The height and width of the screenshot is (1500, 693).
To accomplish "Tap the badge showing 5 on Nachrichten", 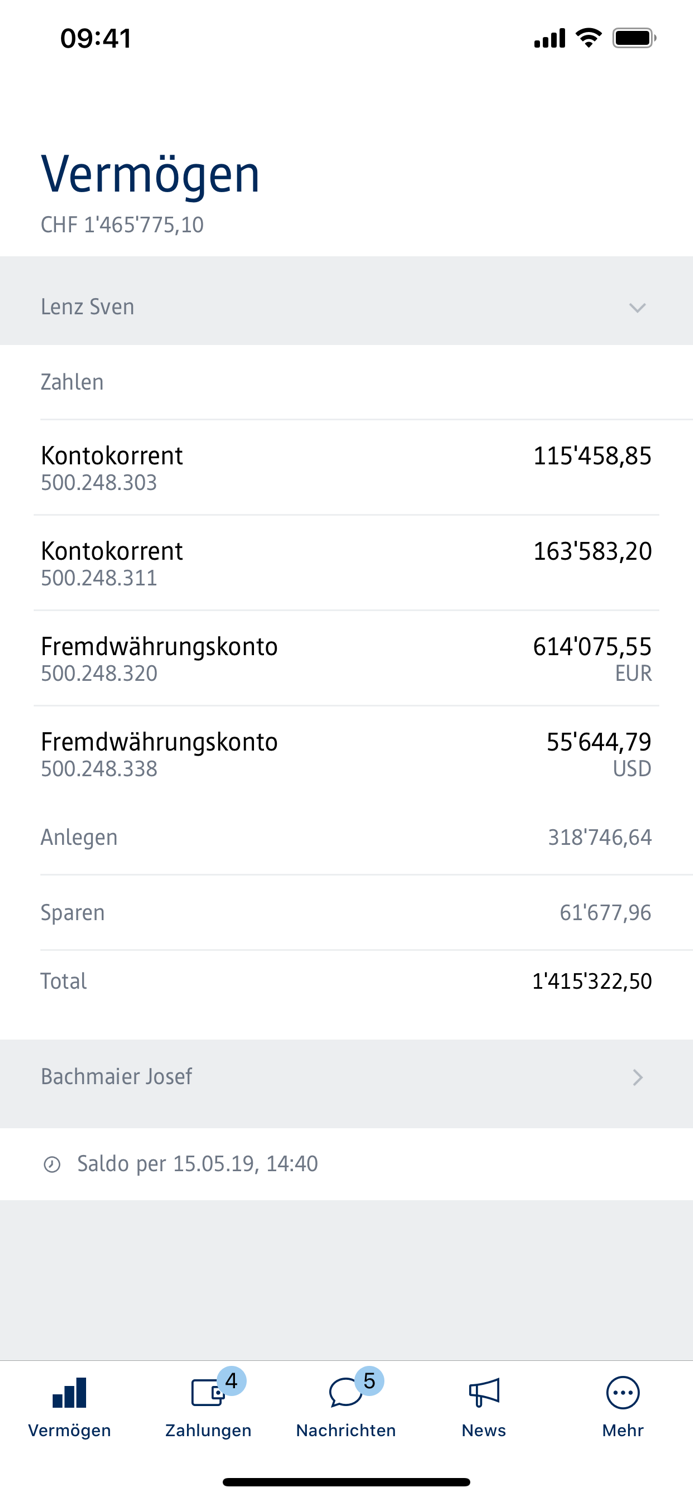I will coord(369,1379).
